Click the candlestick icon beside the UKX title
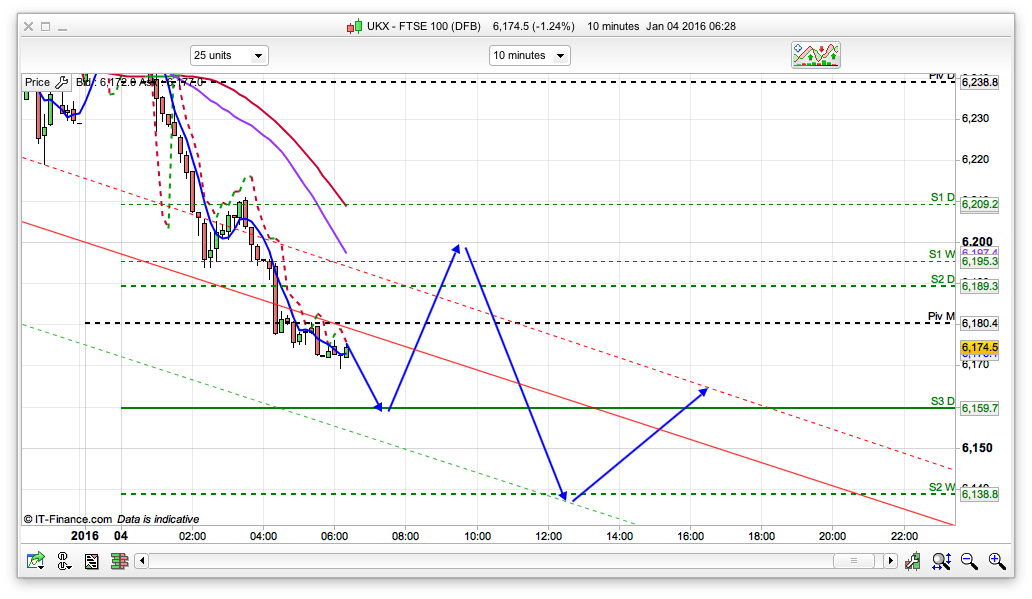Screen dimensions: 1032x599 coord(354,26)
